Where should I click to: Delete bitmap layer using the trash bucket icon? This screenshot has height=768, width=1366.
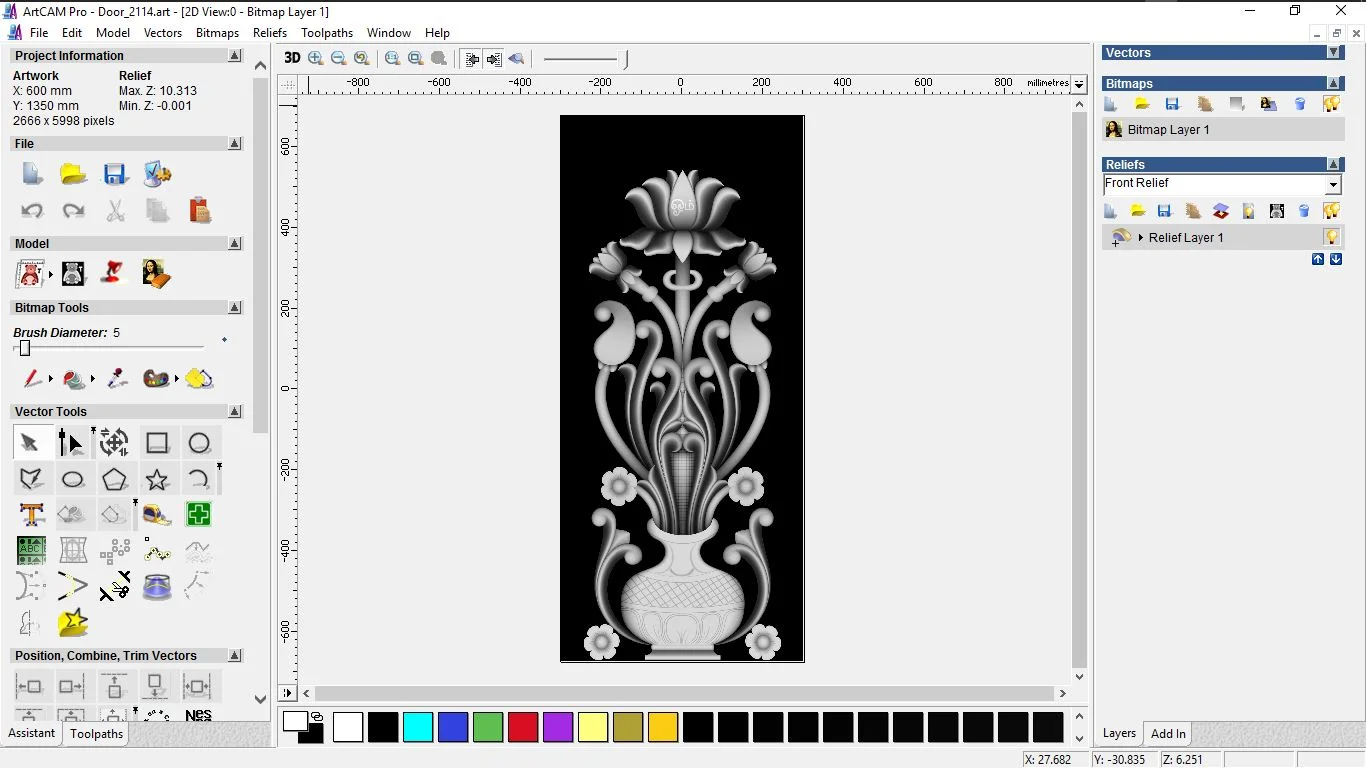tap(1300, 104)
